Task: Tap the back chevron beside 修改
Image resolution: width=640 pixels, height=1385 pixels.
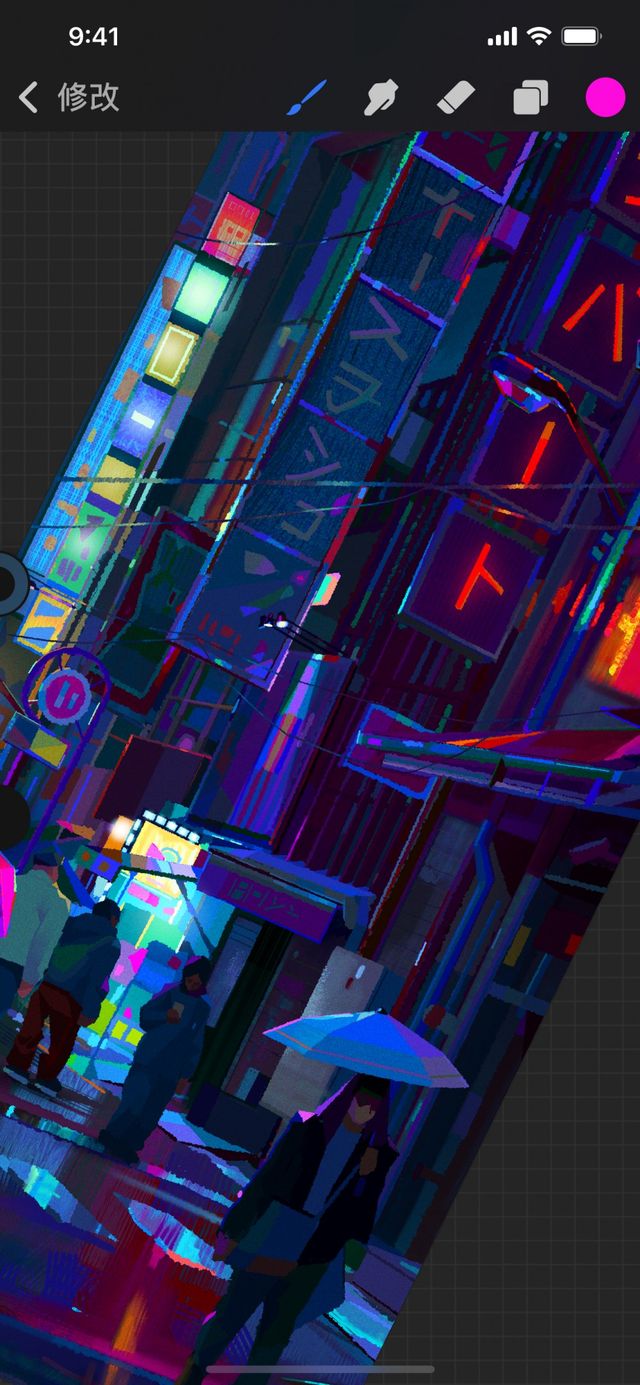Action: click(x=28, y=97)
